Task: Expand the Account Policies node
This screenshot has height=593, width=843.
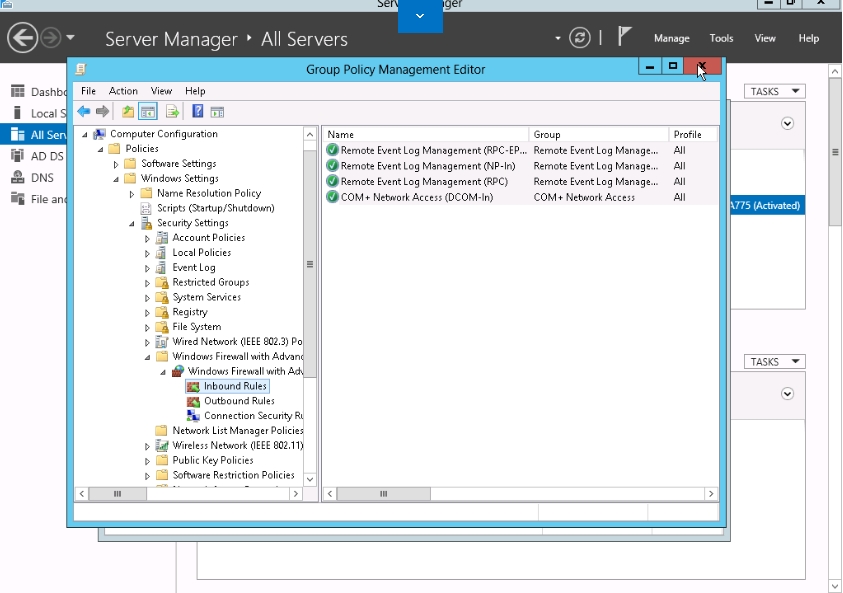Action: coord(148,238)
